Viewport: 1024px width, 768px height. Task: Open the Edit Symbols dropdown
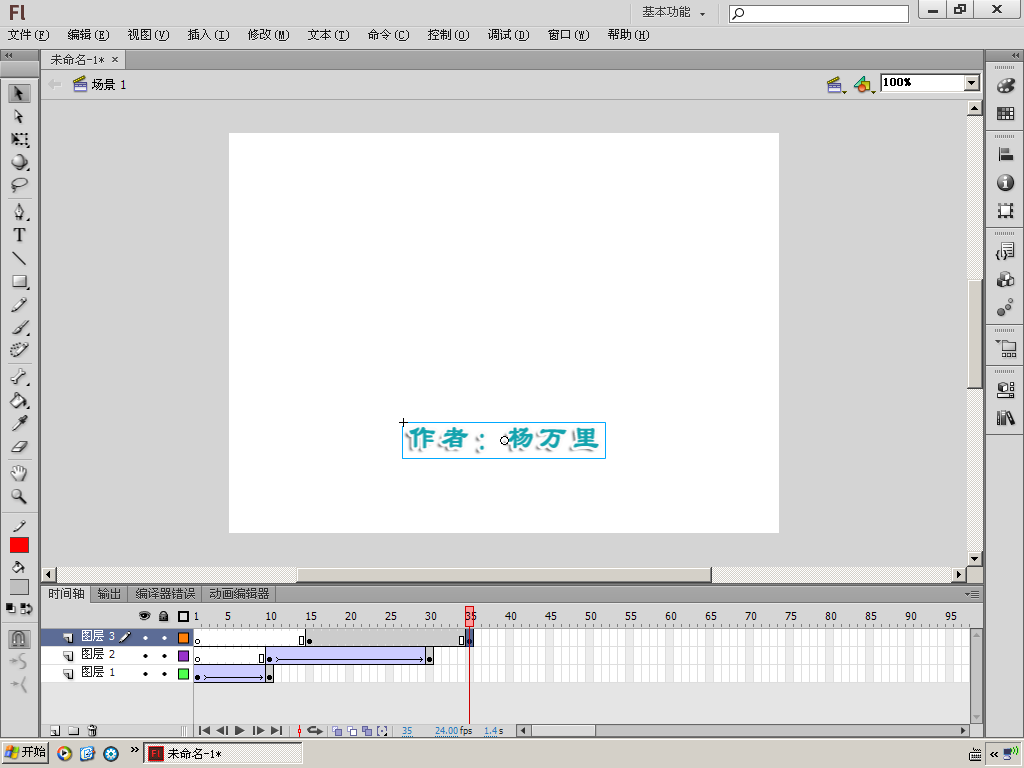point(864,84)
